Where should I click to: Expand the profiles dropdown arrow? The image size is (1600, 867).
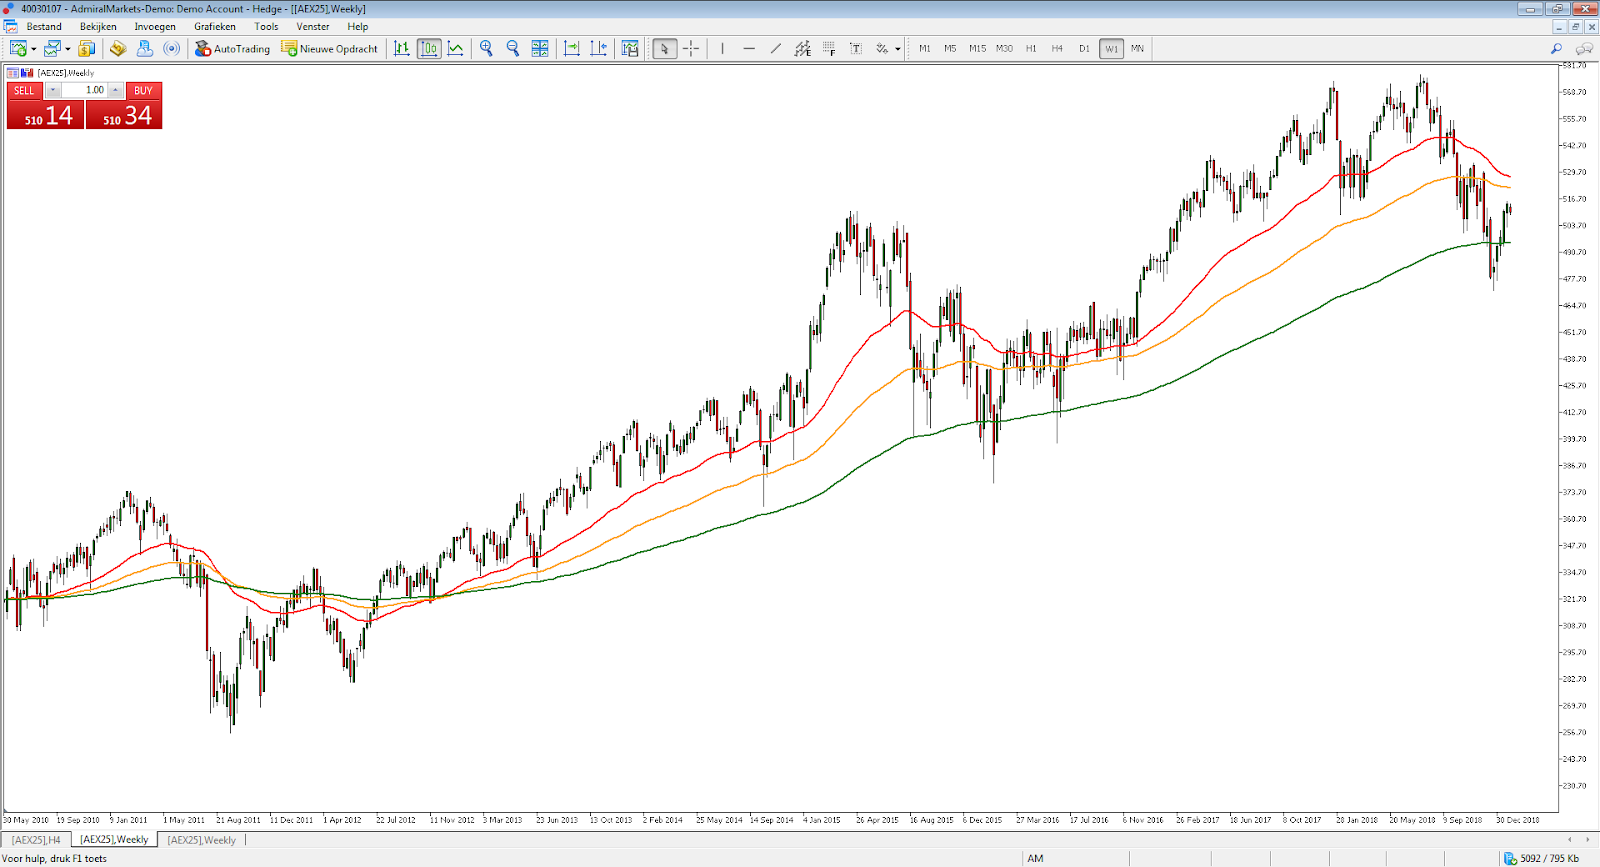pyautogui.click(x=68, y=49)
